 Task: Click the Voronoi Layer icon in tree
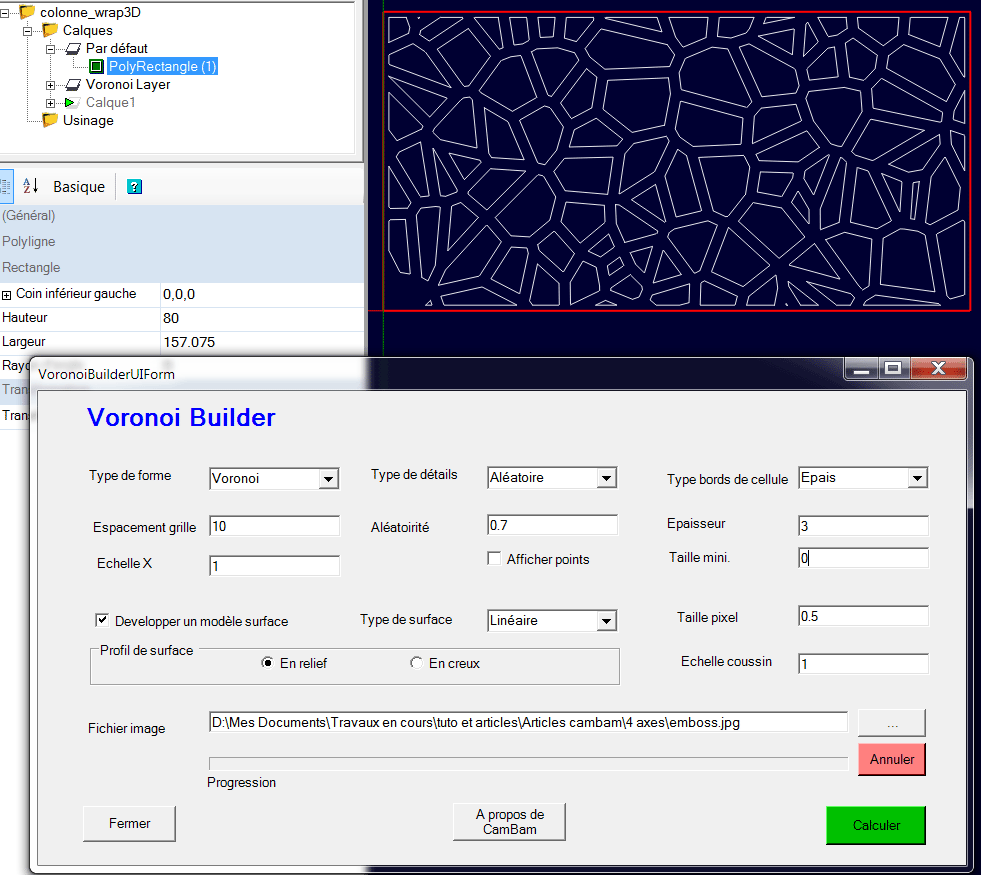tap(73, 85)
